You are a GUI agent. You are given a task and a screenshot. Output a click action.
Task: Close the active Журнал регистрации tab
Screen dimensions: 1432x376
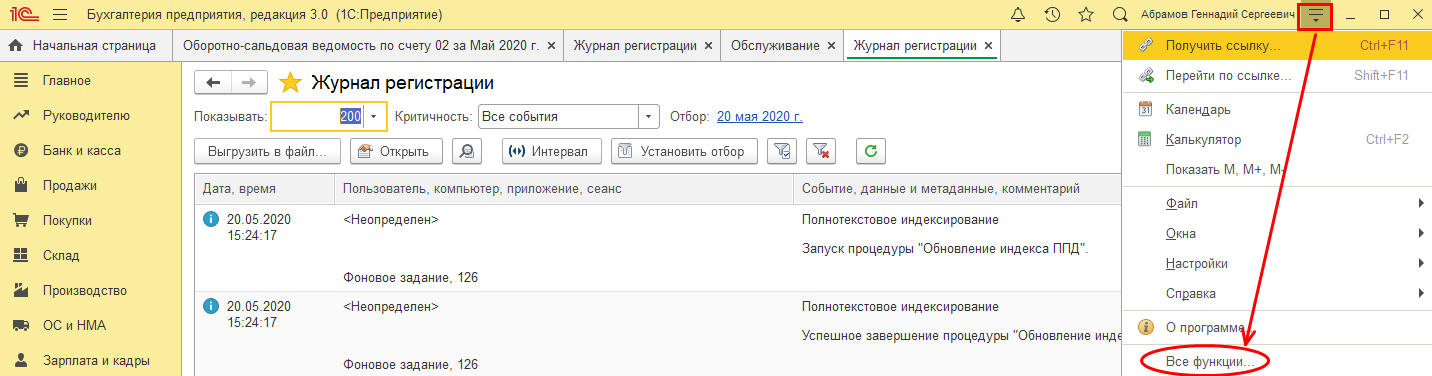tap(989, 46)
